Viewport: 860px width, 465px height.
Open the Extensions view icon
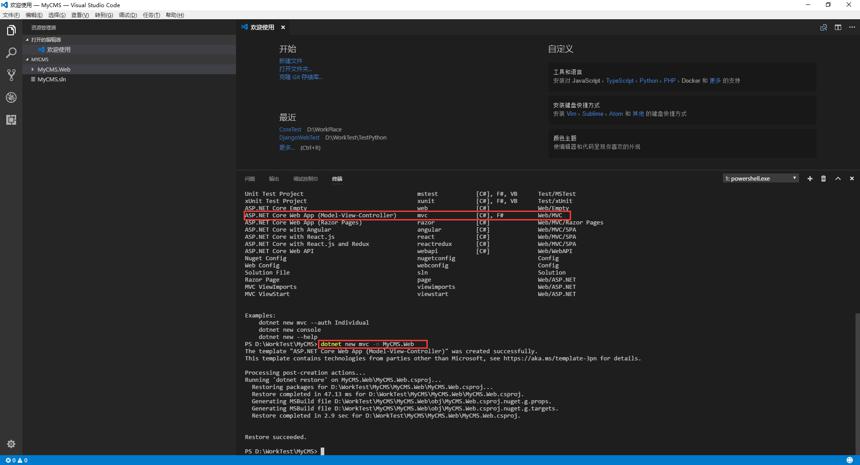point(11,120)
